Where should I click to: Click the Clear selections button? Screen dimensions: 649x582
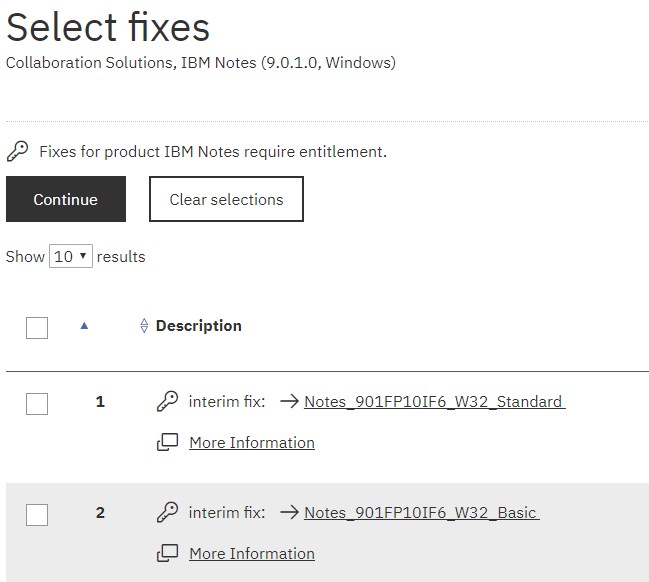(x=226, y=199)
